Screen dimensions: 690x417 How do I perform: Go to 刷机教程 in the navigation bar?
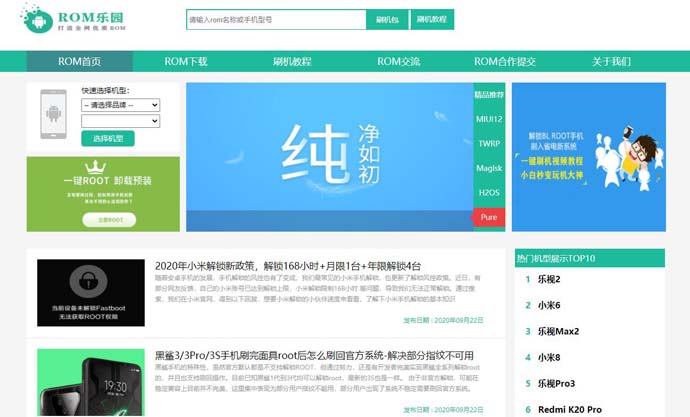pos(292,62)
